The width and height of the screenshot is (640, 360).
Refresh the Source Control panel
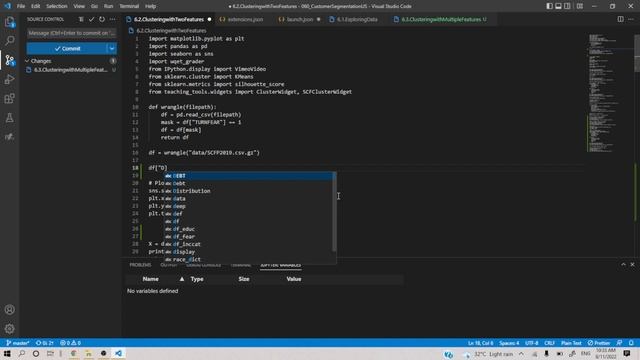(x=102, y=19)
